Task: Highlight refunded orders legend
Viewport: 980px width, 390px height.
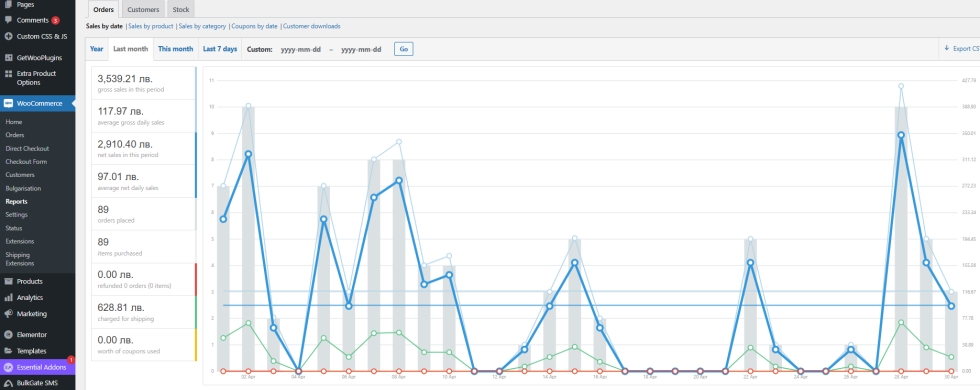Action: pos(144,279)
